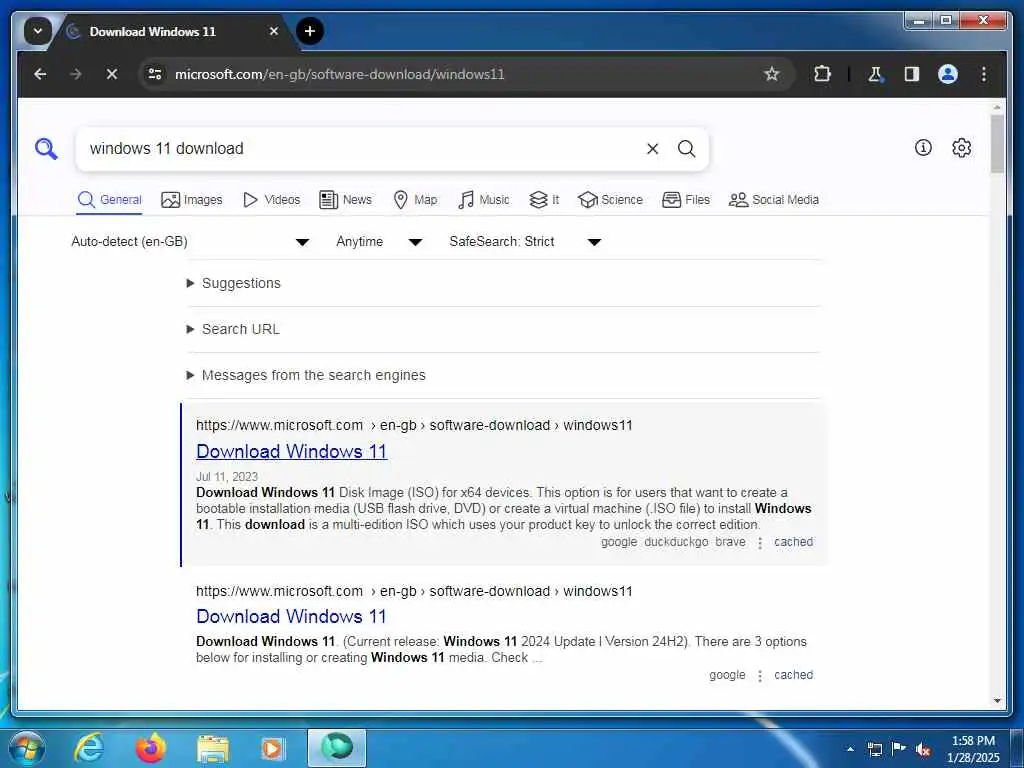Viewport: 1024px width, 768px height.
Task: Switch to the Music category
Action: 483,200
